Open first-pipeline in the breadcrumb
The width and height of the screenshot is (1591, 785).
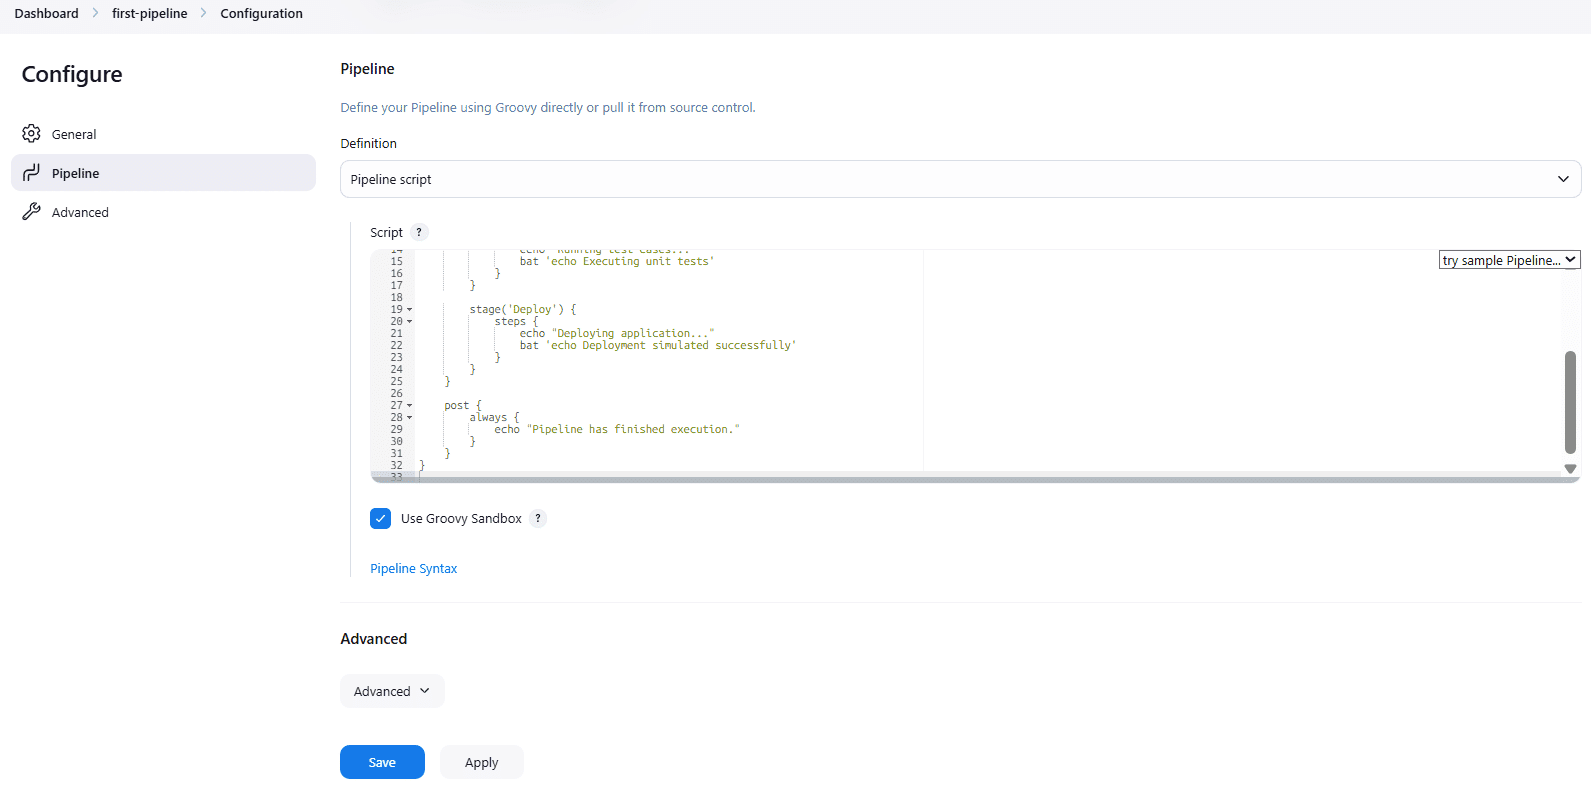tap(150, 14)
